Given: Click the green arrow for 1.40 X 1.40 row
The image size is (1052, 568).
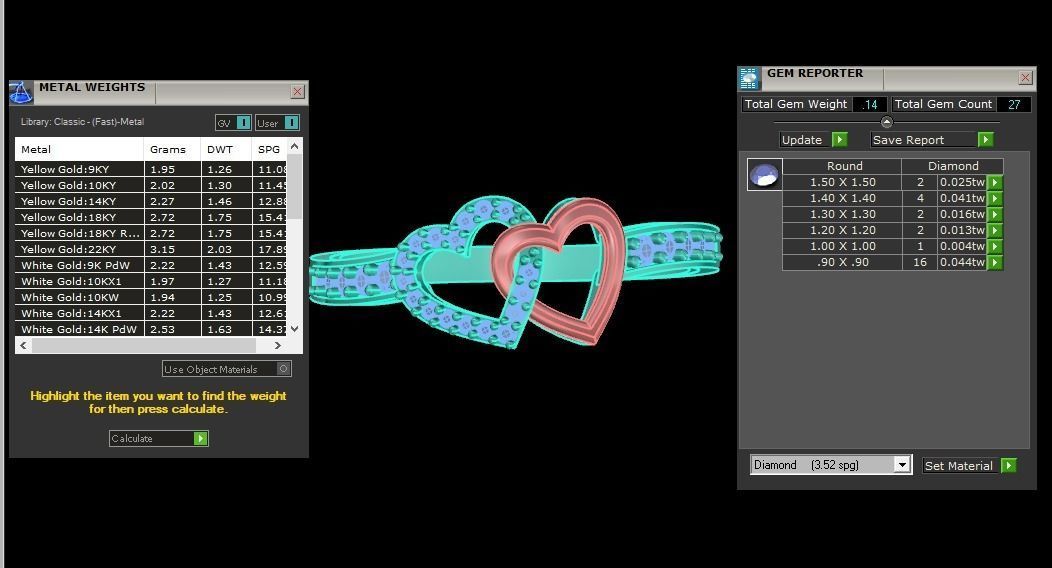Looking at the screenshot, I should [996, 198].
